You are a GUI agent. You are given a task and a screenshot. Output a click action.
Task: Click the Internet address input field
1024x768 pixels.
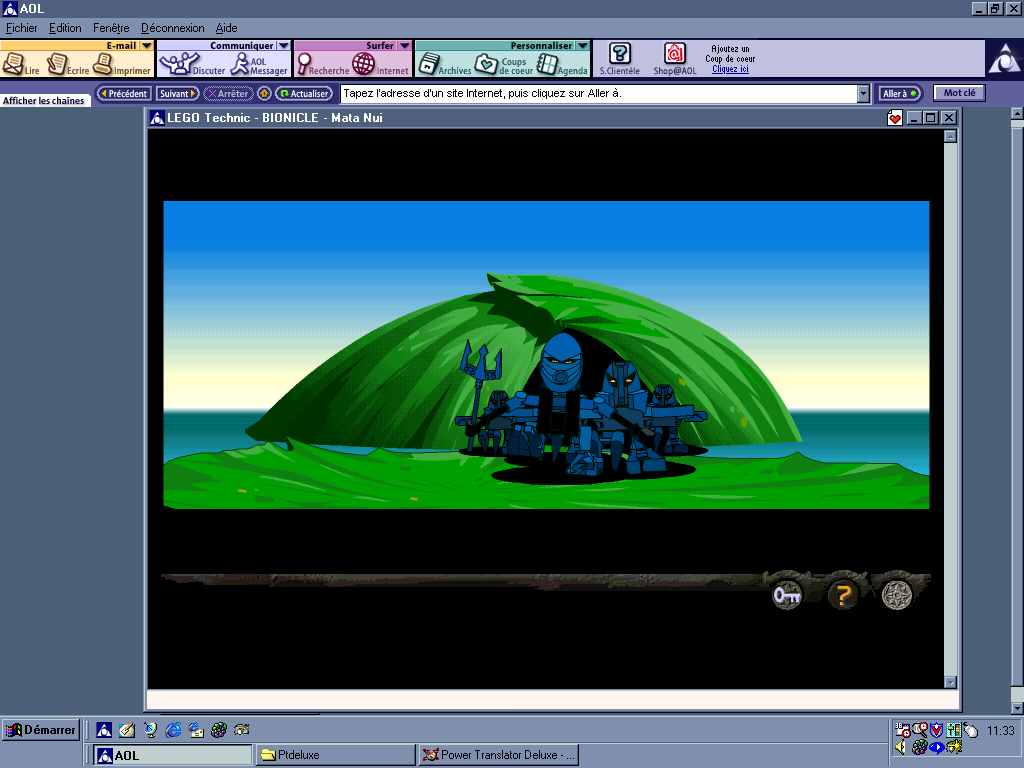[x=599, y=93]
